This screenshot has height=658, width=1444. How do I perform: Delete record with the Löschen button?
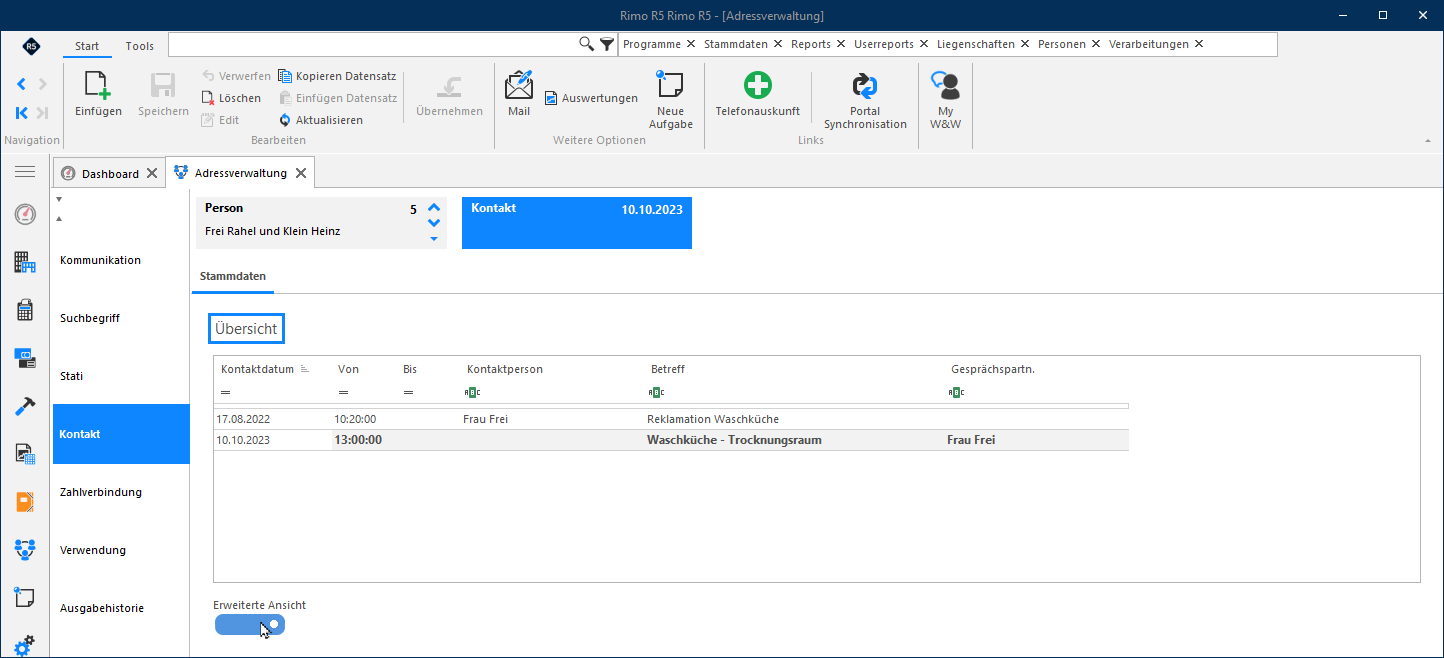point(231,98)
